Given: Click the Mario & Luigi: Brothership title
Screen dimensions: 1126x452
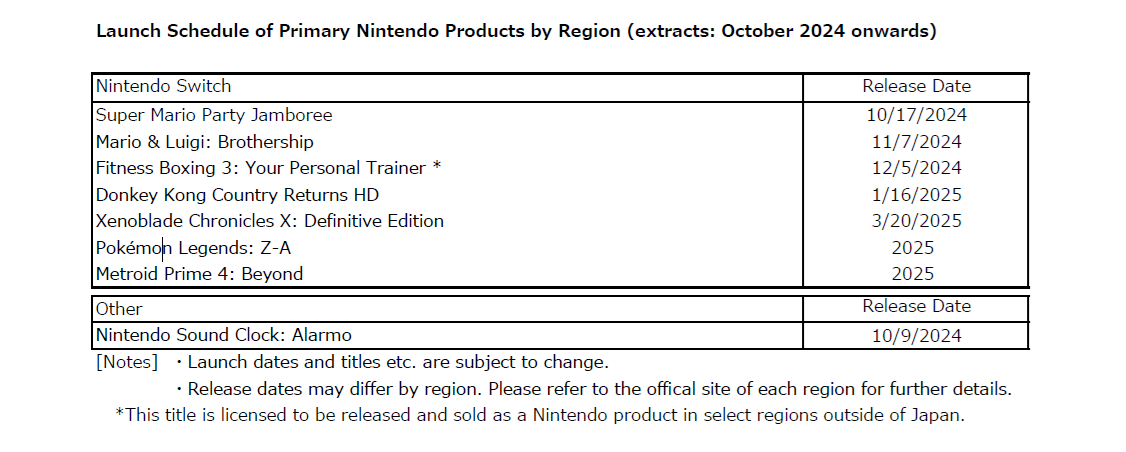Looking at the screenshot, I should click(x=205, y=142).
